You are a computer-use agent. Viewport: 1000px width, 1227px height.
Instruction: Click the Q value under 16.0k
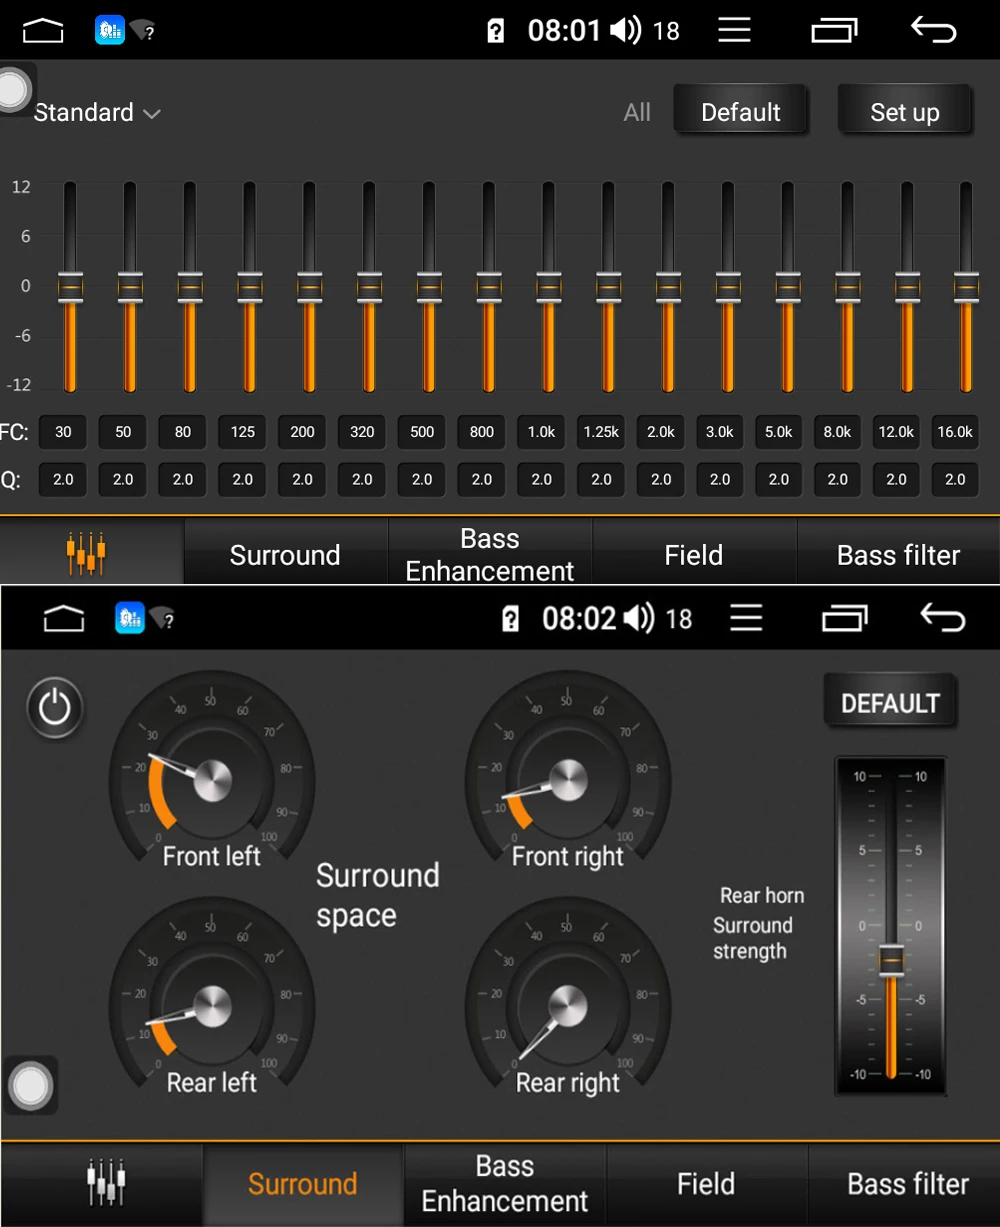click(955, 479)
